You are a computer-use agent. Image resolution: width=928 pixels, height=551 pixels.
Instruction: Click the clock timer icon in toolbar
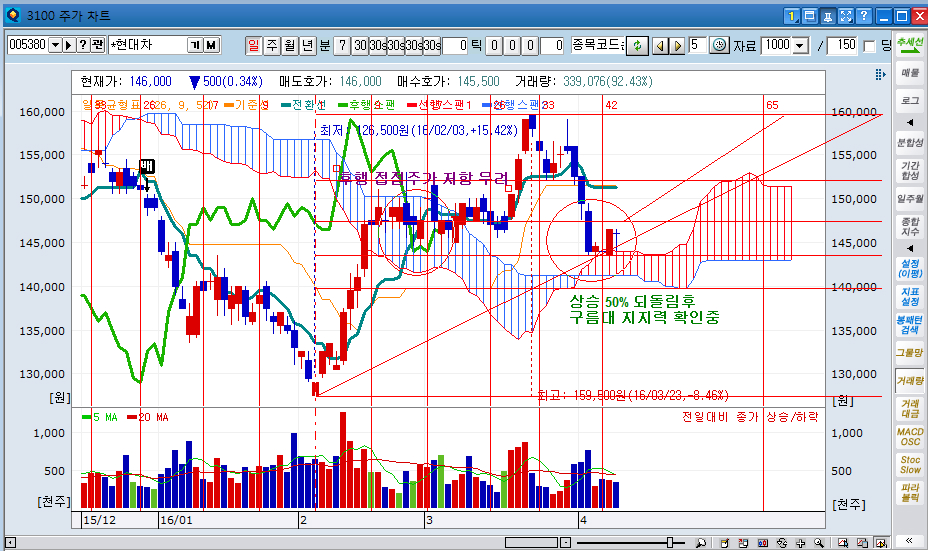720,45
